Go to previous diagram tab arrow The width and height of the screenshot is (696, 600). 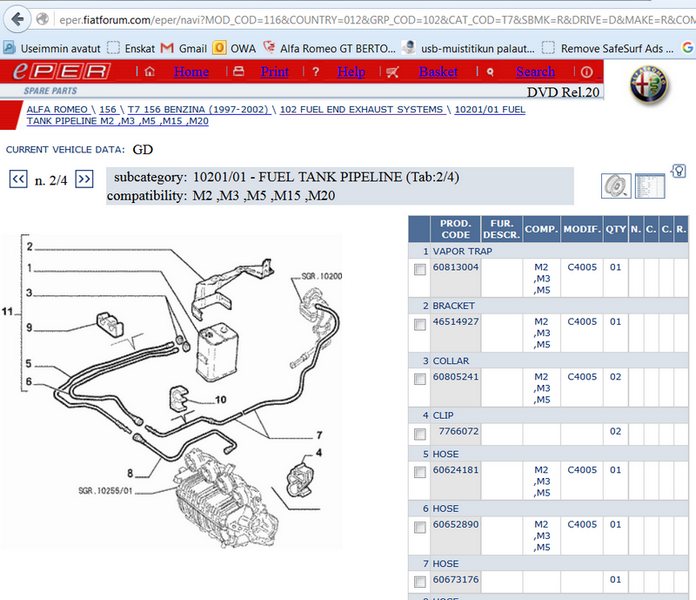pyautogui.click(x=18, y=180)
